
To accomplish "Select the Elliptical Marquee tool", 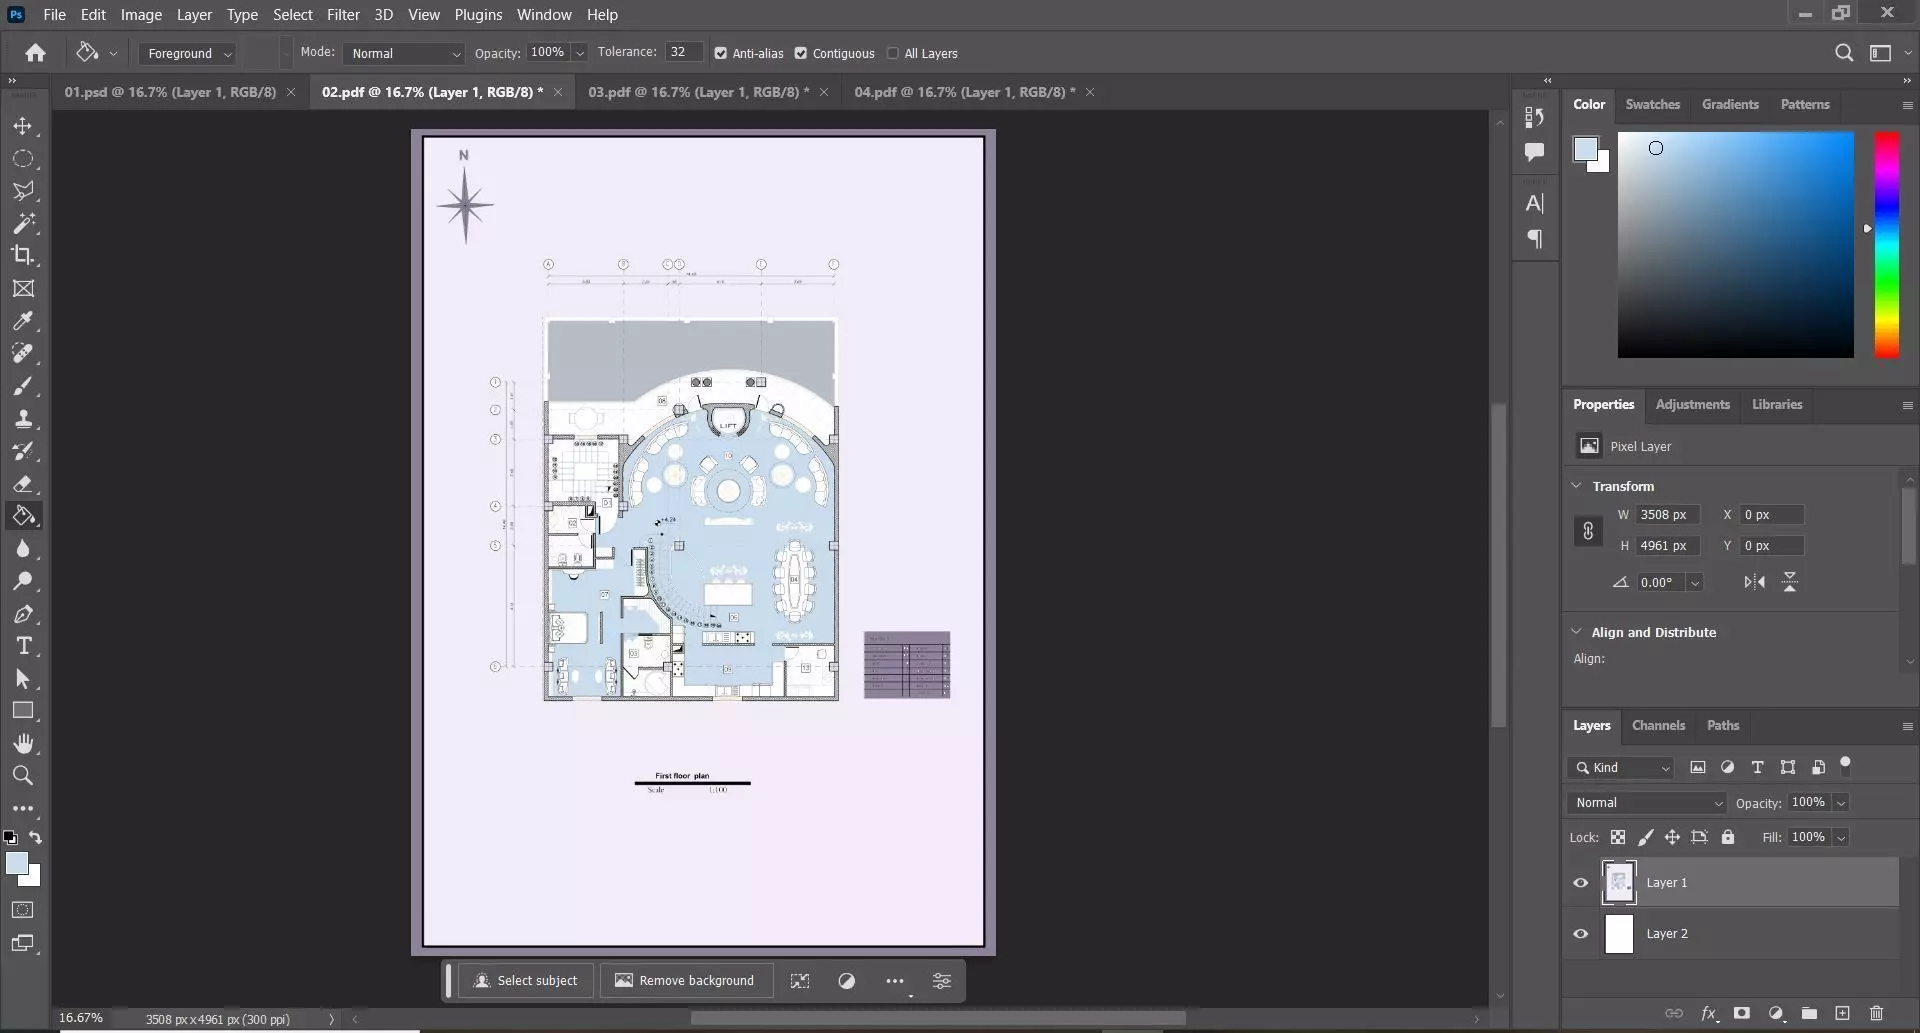I will point(23,159).
